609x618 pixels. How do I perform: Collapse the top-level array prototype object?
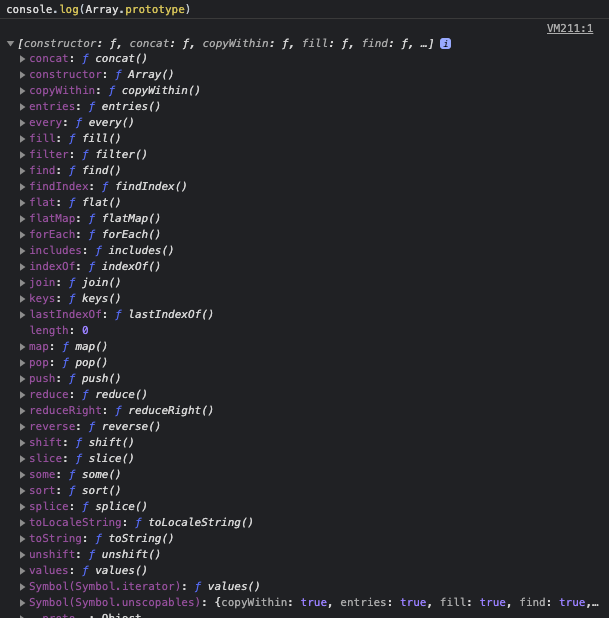click(11, 43)
